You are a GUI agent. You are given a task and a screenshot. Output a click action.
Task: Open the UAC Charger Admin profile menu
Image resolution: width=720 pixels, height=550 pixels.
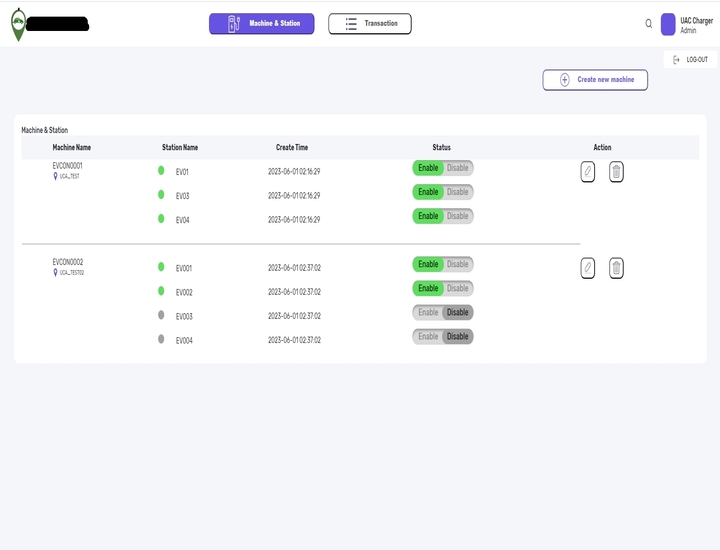[696, 25]
